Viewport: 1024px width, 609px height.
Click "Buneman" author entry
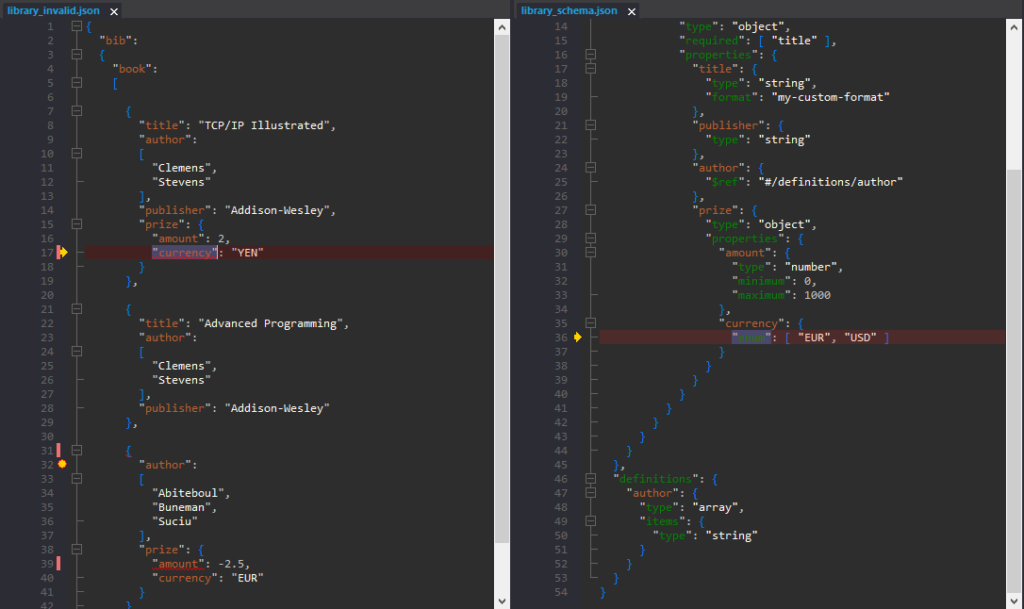182,507
